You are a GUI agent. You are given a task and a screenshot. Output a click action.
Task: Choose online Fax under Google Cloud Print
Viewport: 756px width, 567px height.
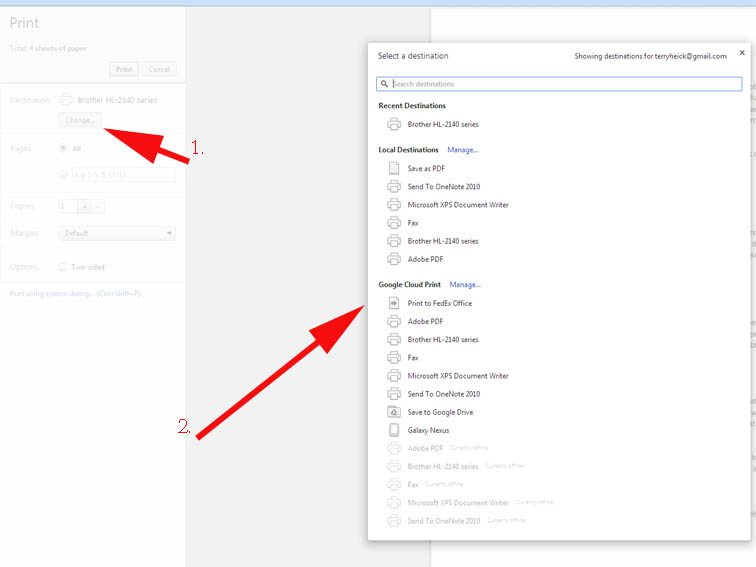click(x=413, y=357)
